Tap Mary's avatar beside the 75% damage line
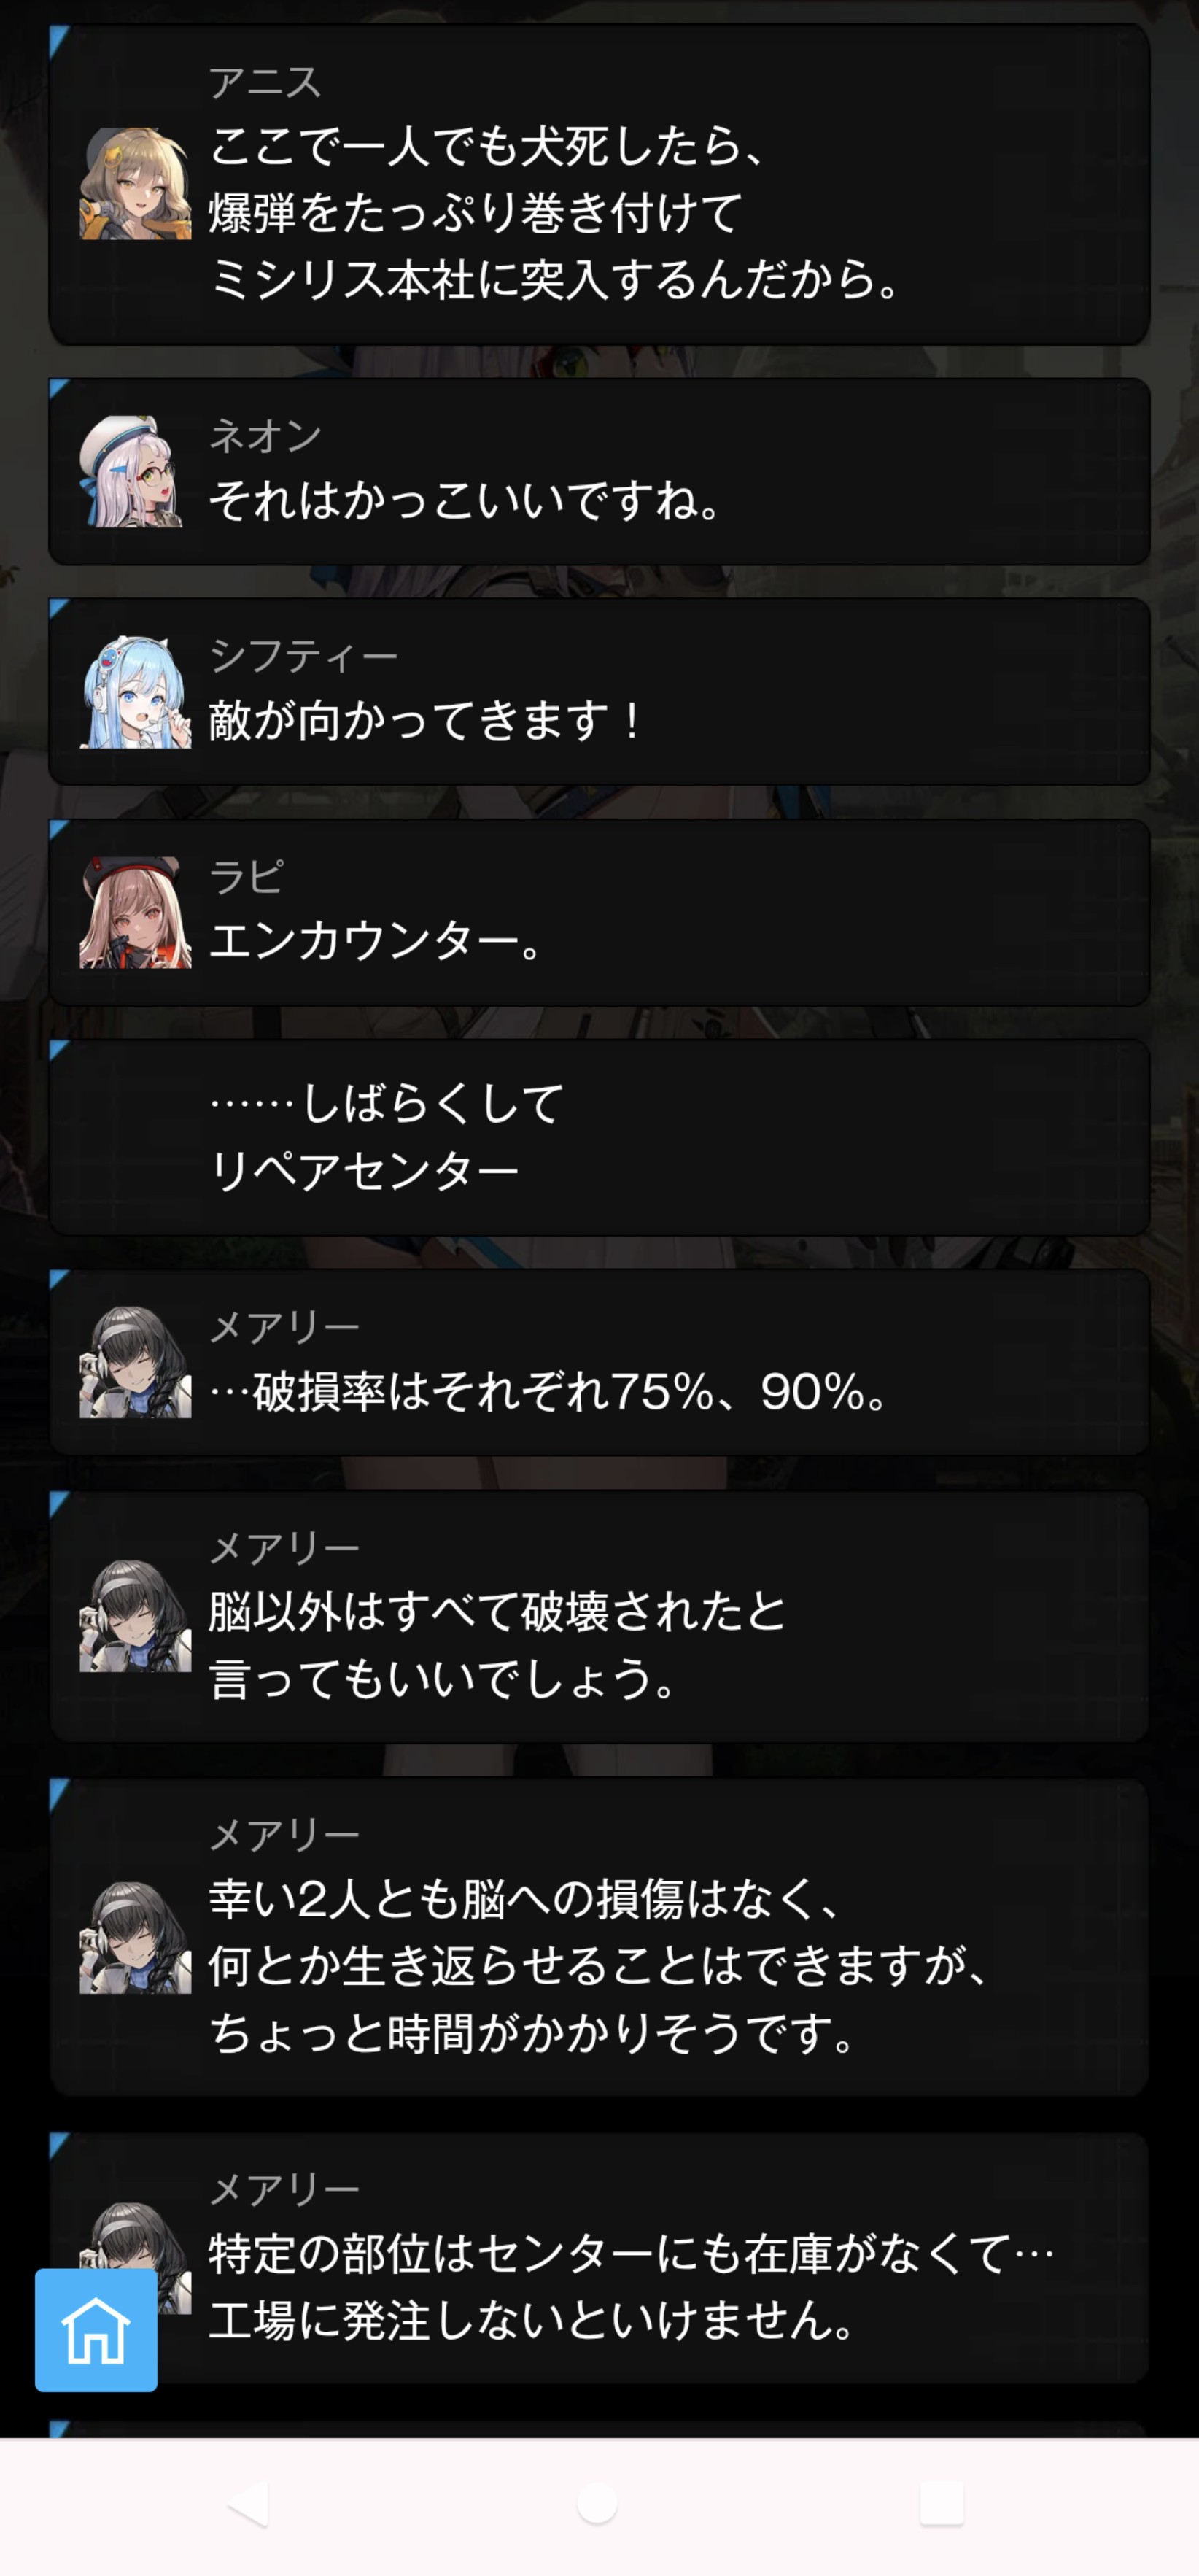This screenshot has width=1199, height=2576. 135,1361
